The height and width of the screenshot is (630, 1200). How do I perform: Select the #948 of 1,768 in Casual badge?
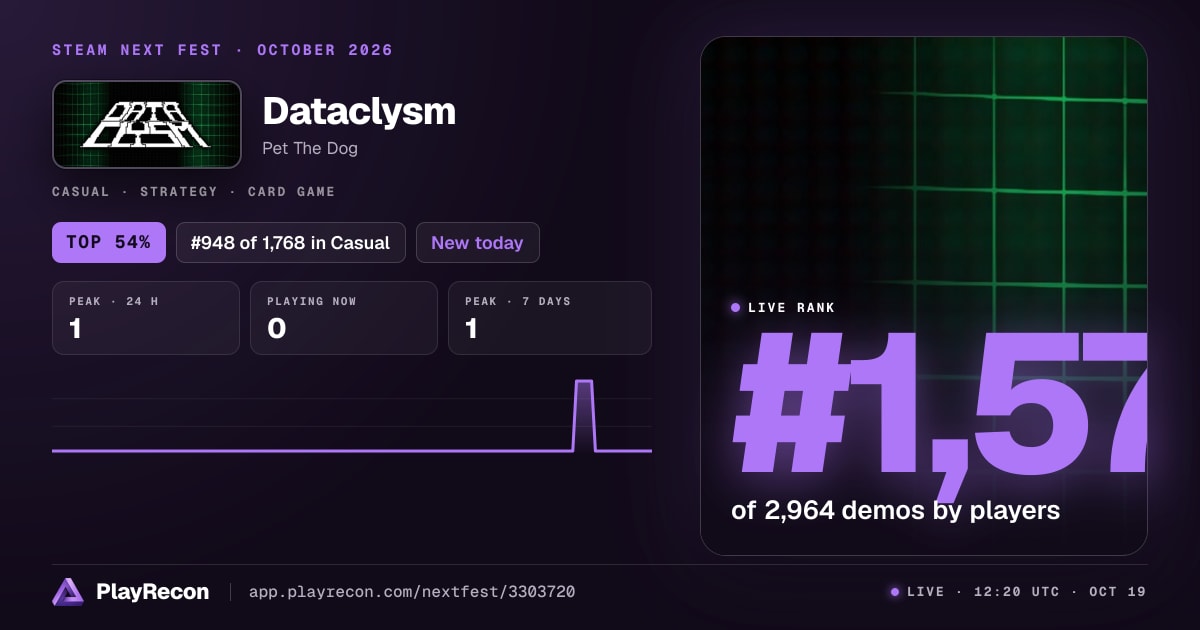(x=291, y=242)
